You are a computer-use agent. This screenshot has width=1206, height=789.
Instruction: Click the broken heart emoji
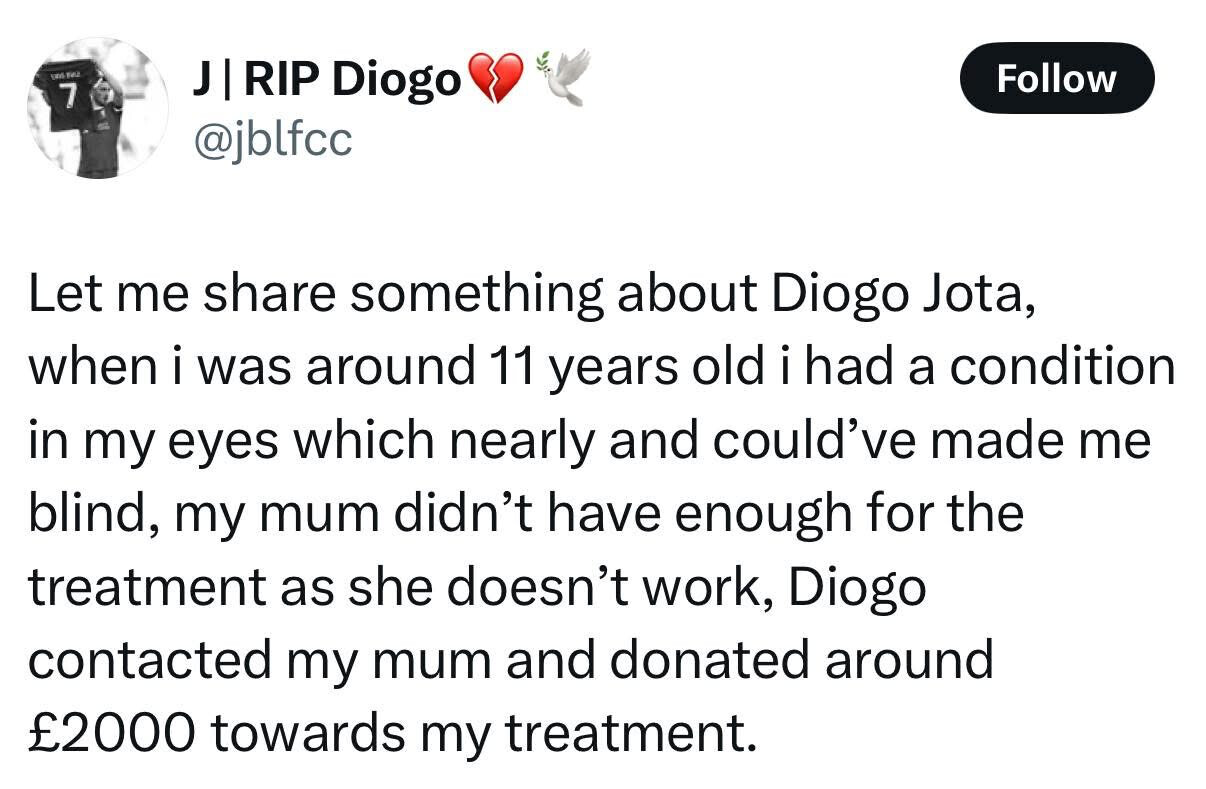point(496,80)
